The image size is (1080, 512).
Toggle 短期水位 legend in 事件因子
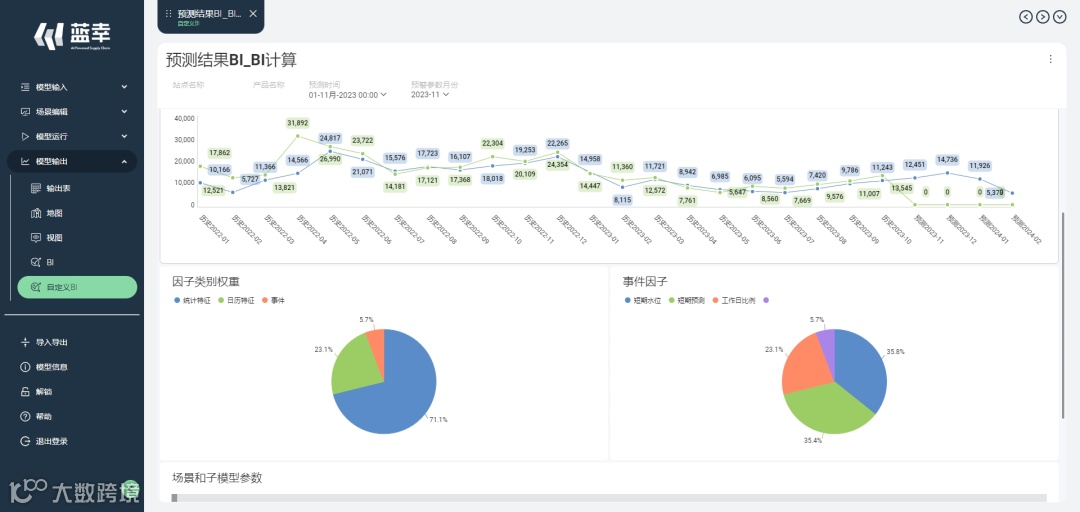click(642, 300)
